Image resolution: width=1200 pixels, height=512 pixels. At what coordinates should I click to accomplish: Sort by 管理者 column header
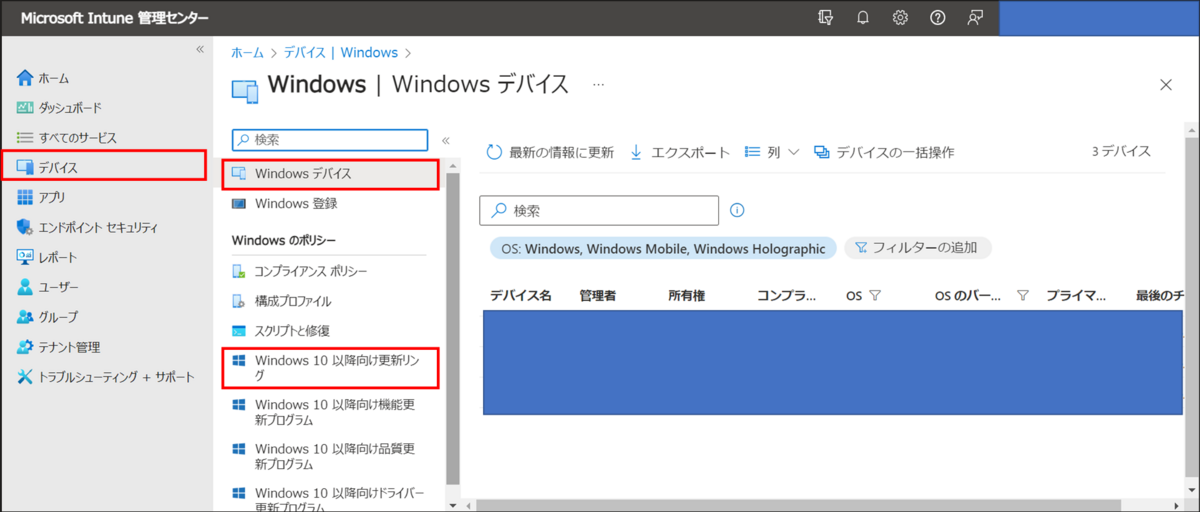click(x=597, y=296)
